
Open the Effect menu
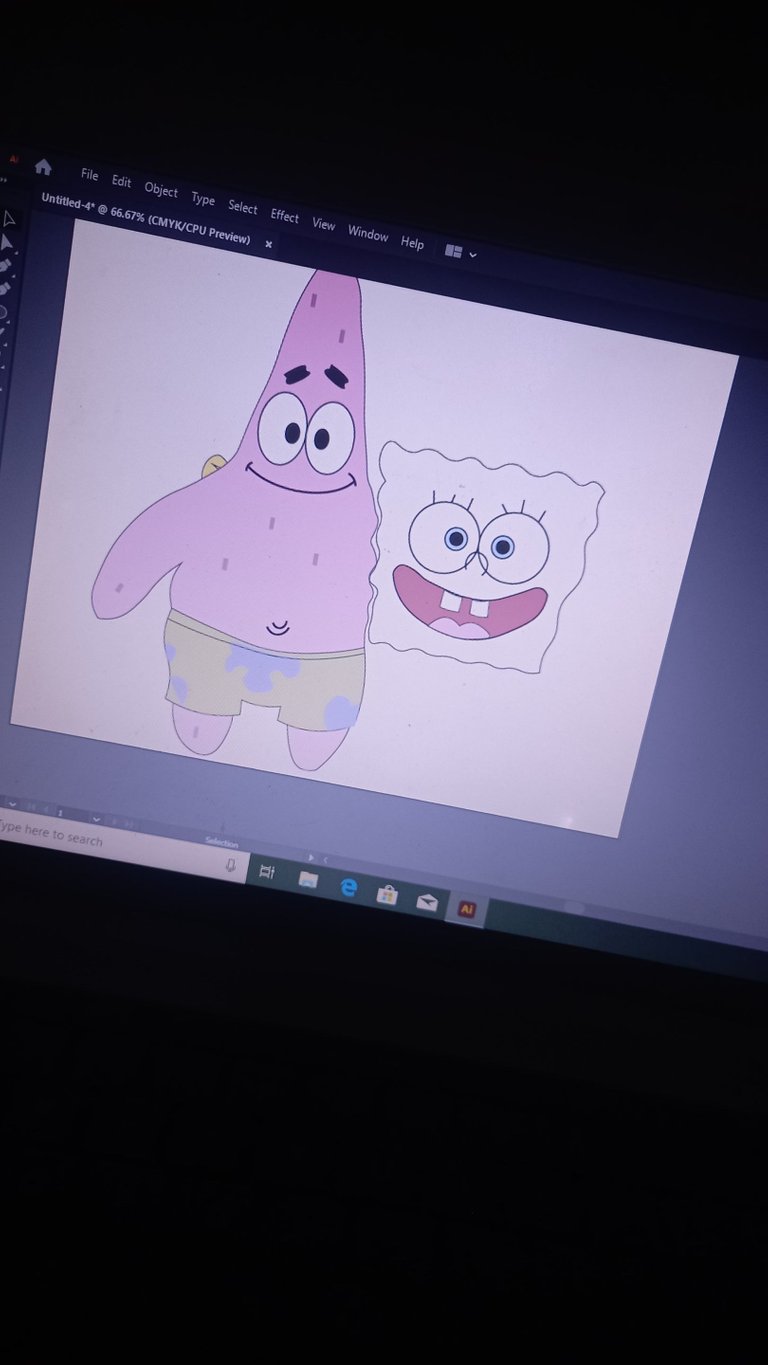tap(285, 216)
